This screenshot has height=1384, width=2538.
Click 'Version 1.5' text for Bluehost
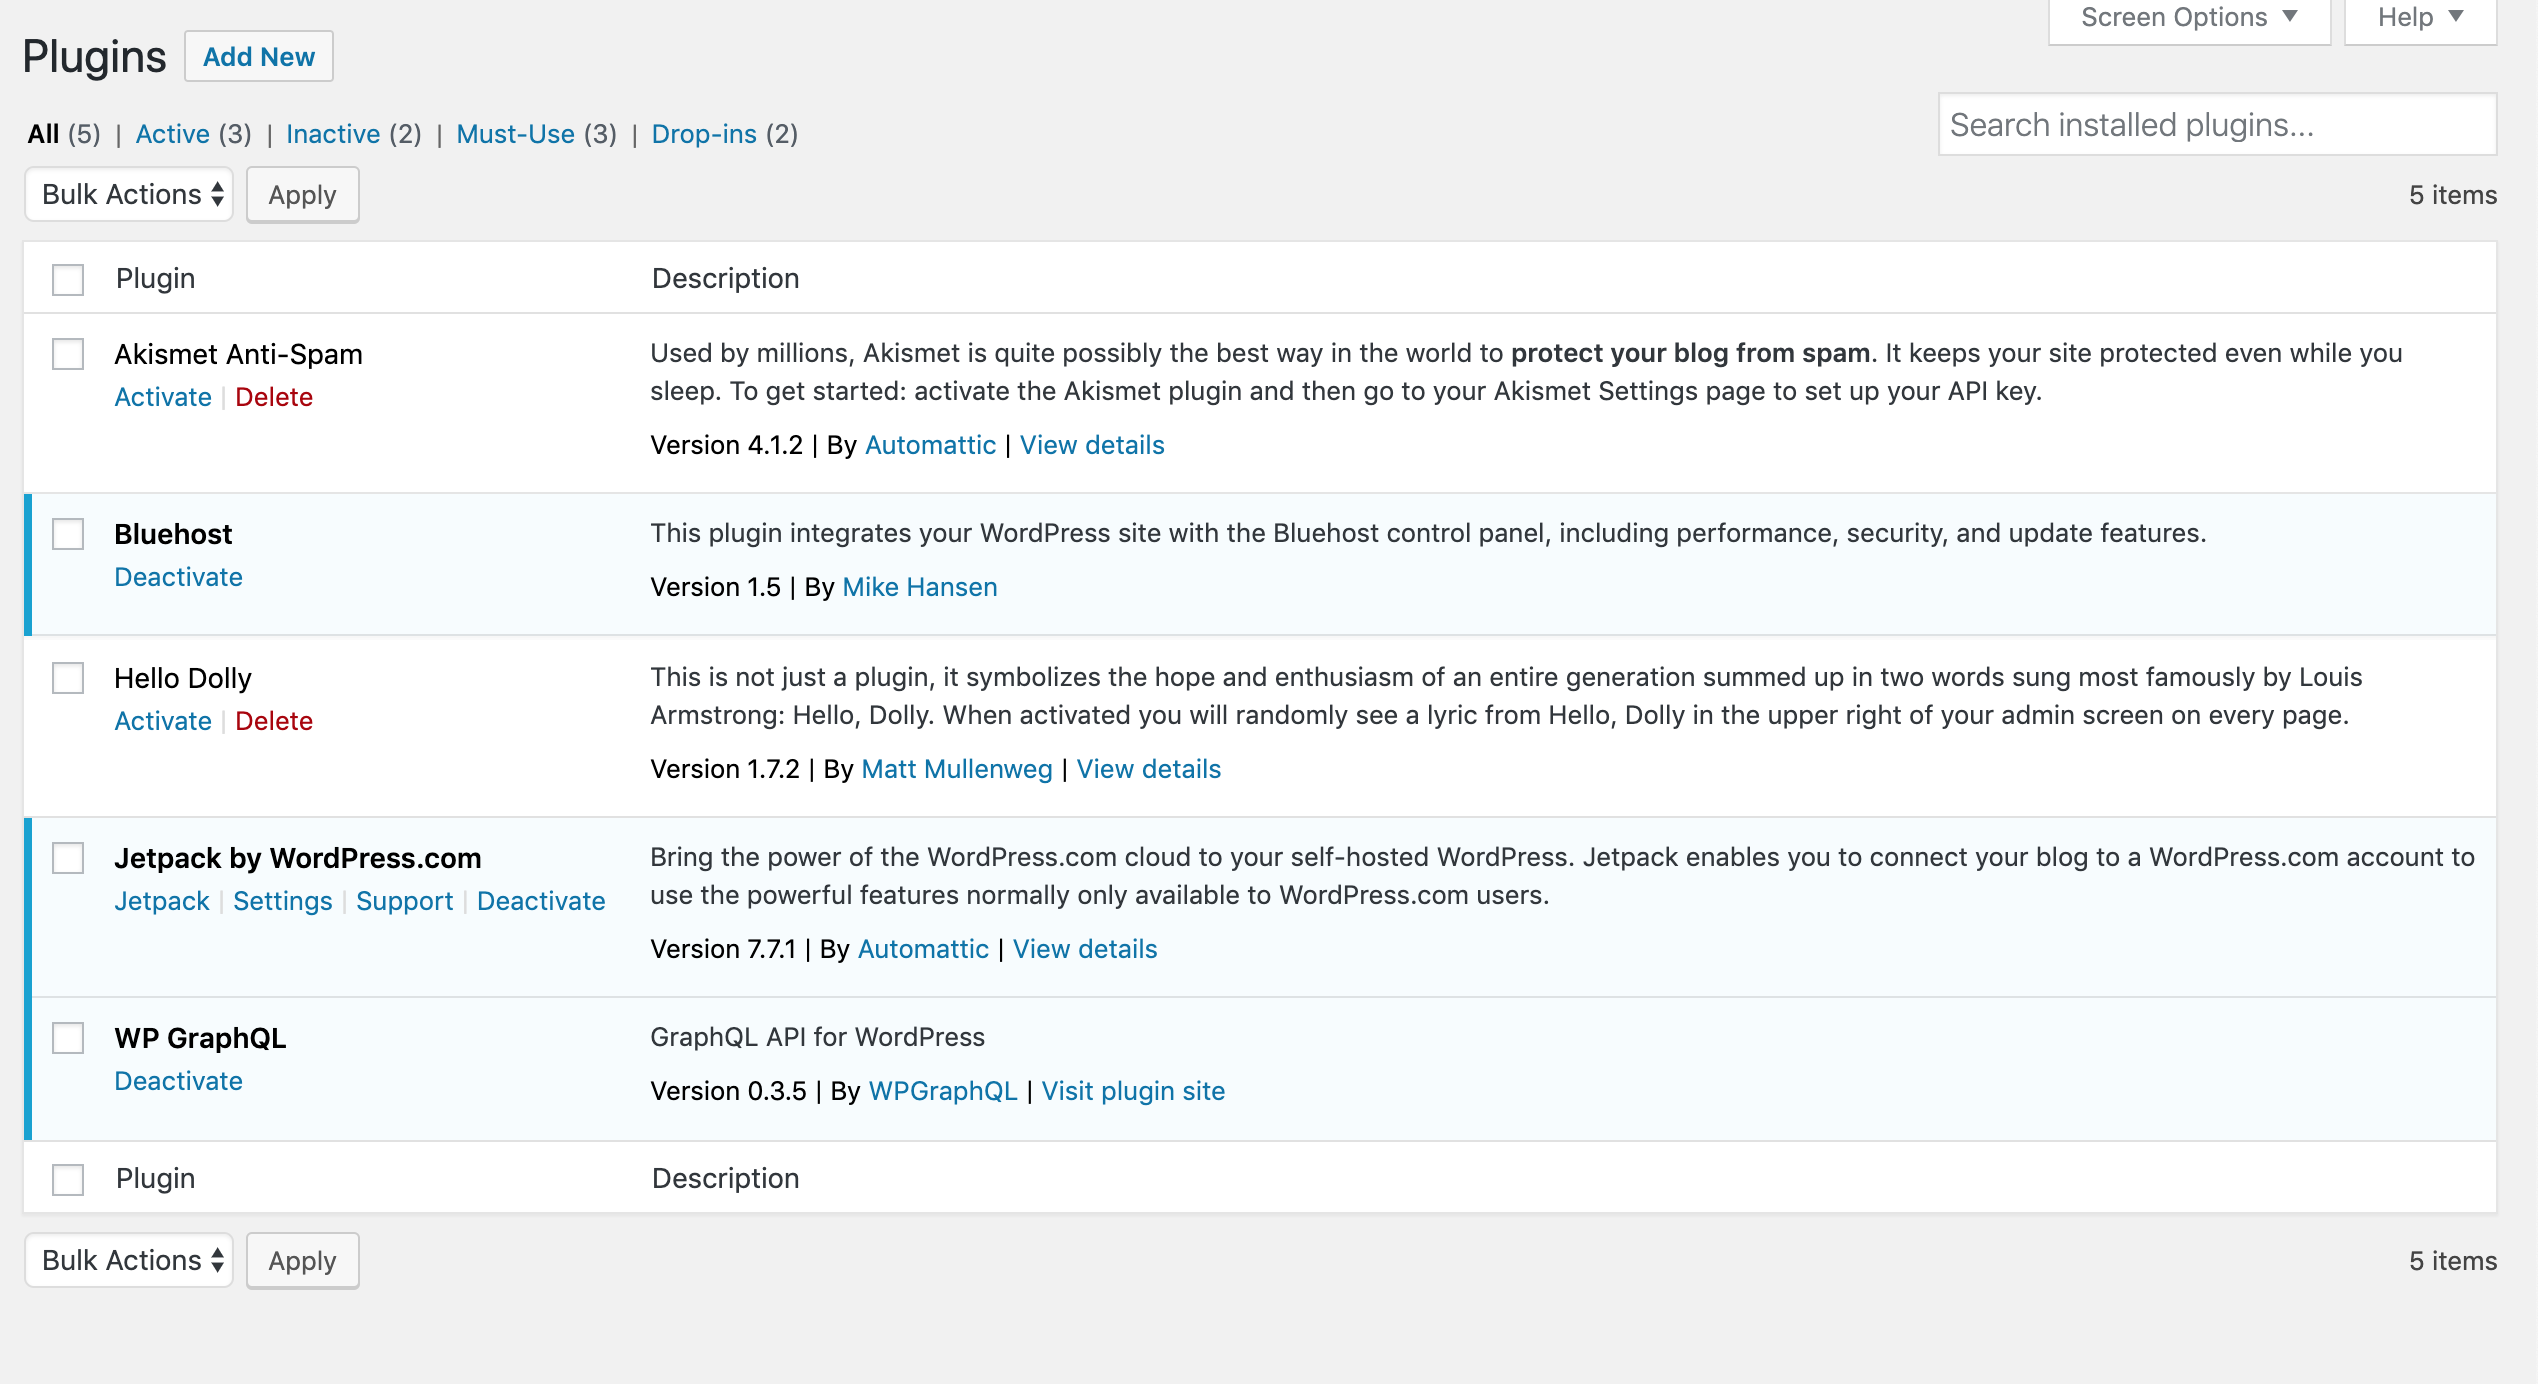tap(715, 587)
